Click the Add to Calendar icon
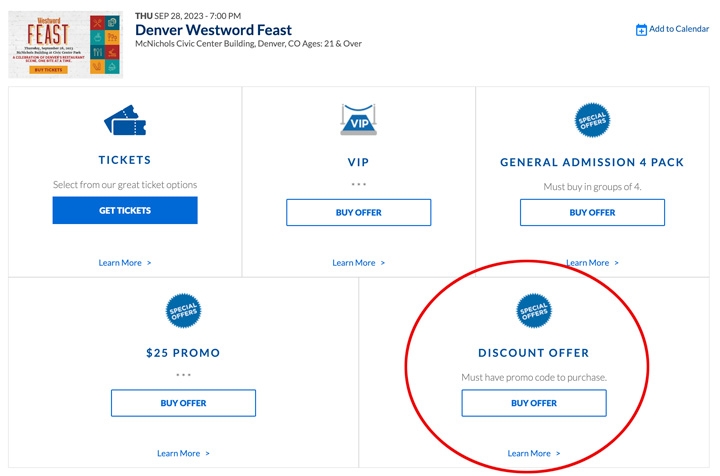Viewport: 720px width, 476px height. click(x=641, y=30)
